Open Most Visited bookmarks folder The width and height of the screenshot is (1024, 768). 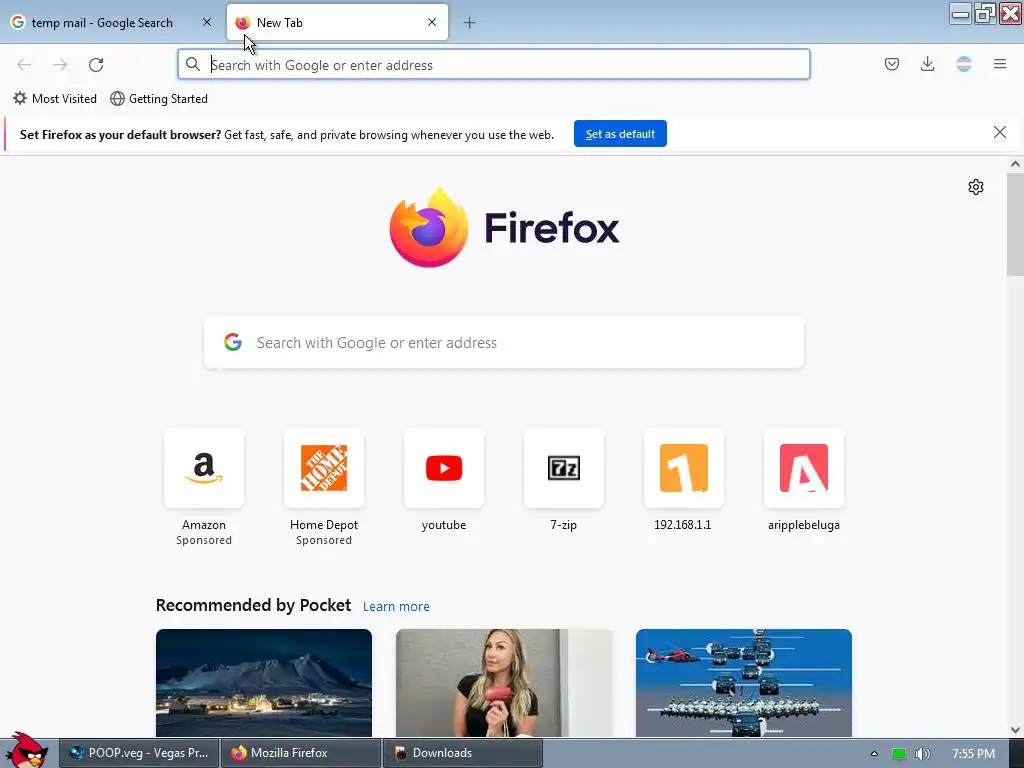[x=55, y=99]
